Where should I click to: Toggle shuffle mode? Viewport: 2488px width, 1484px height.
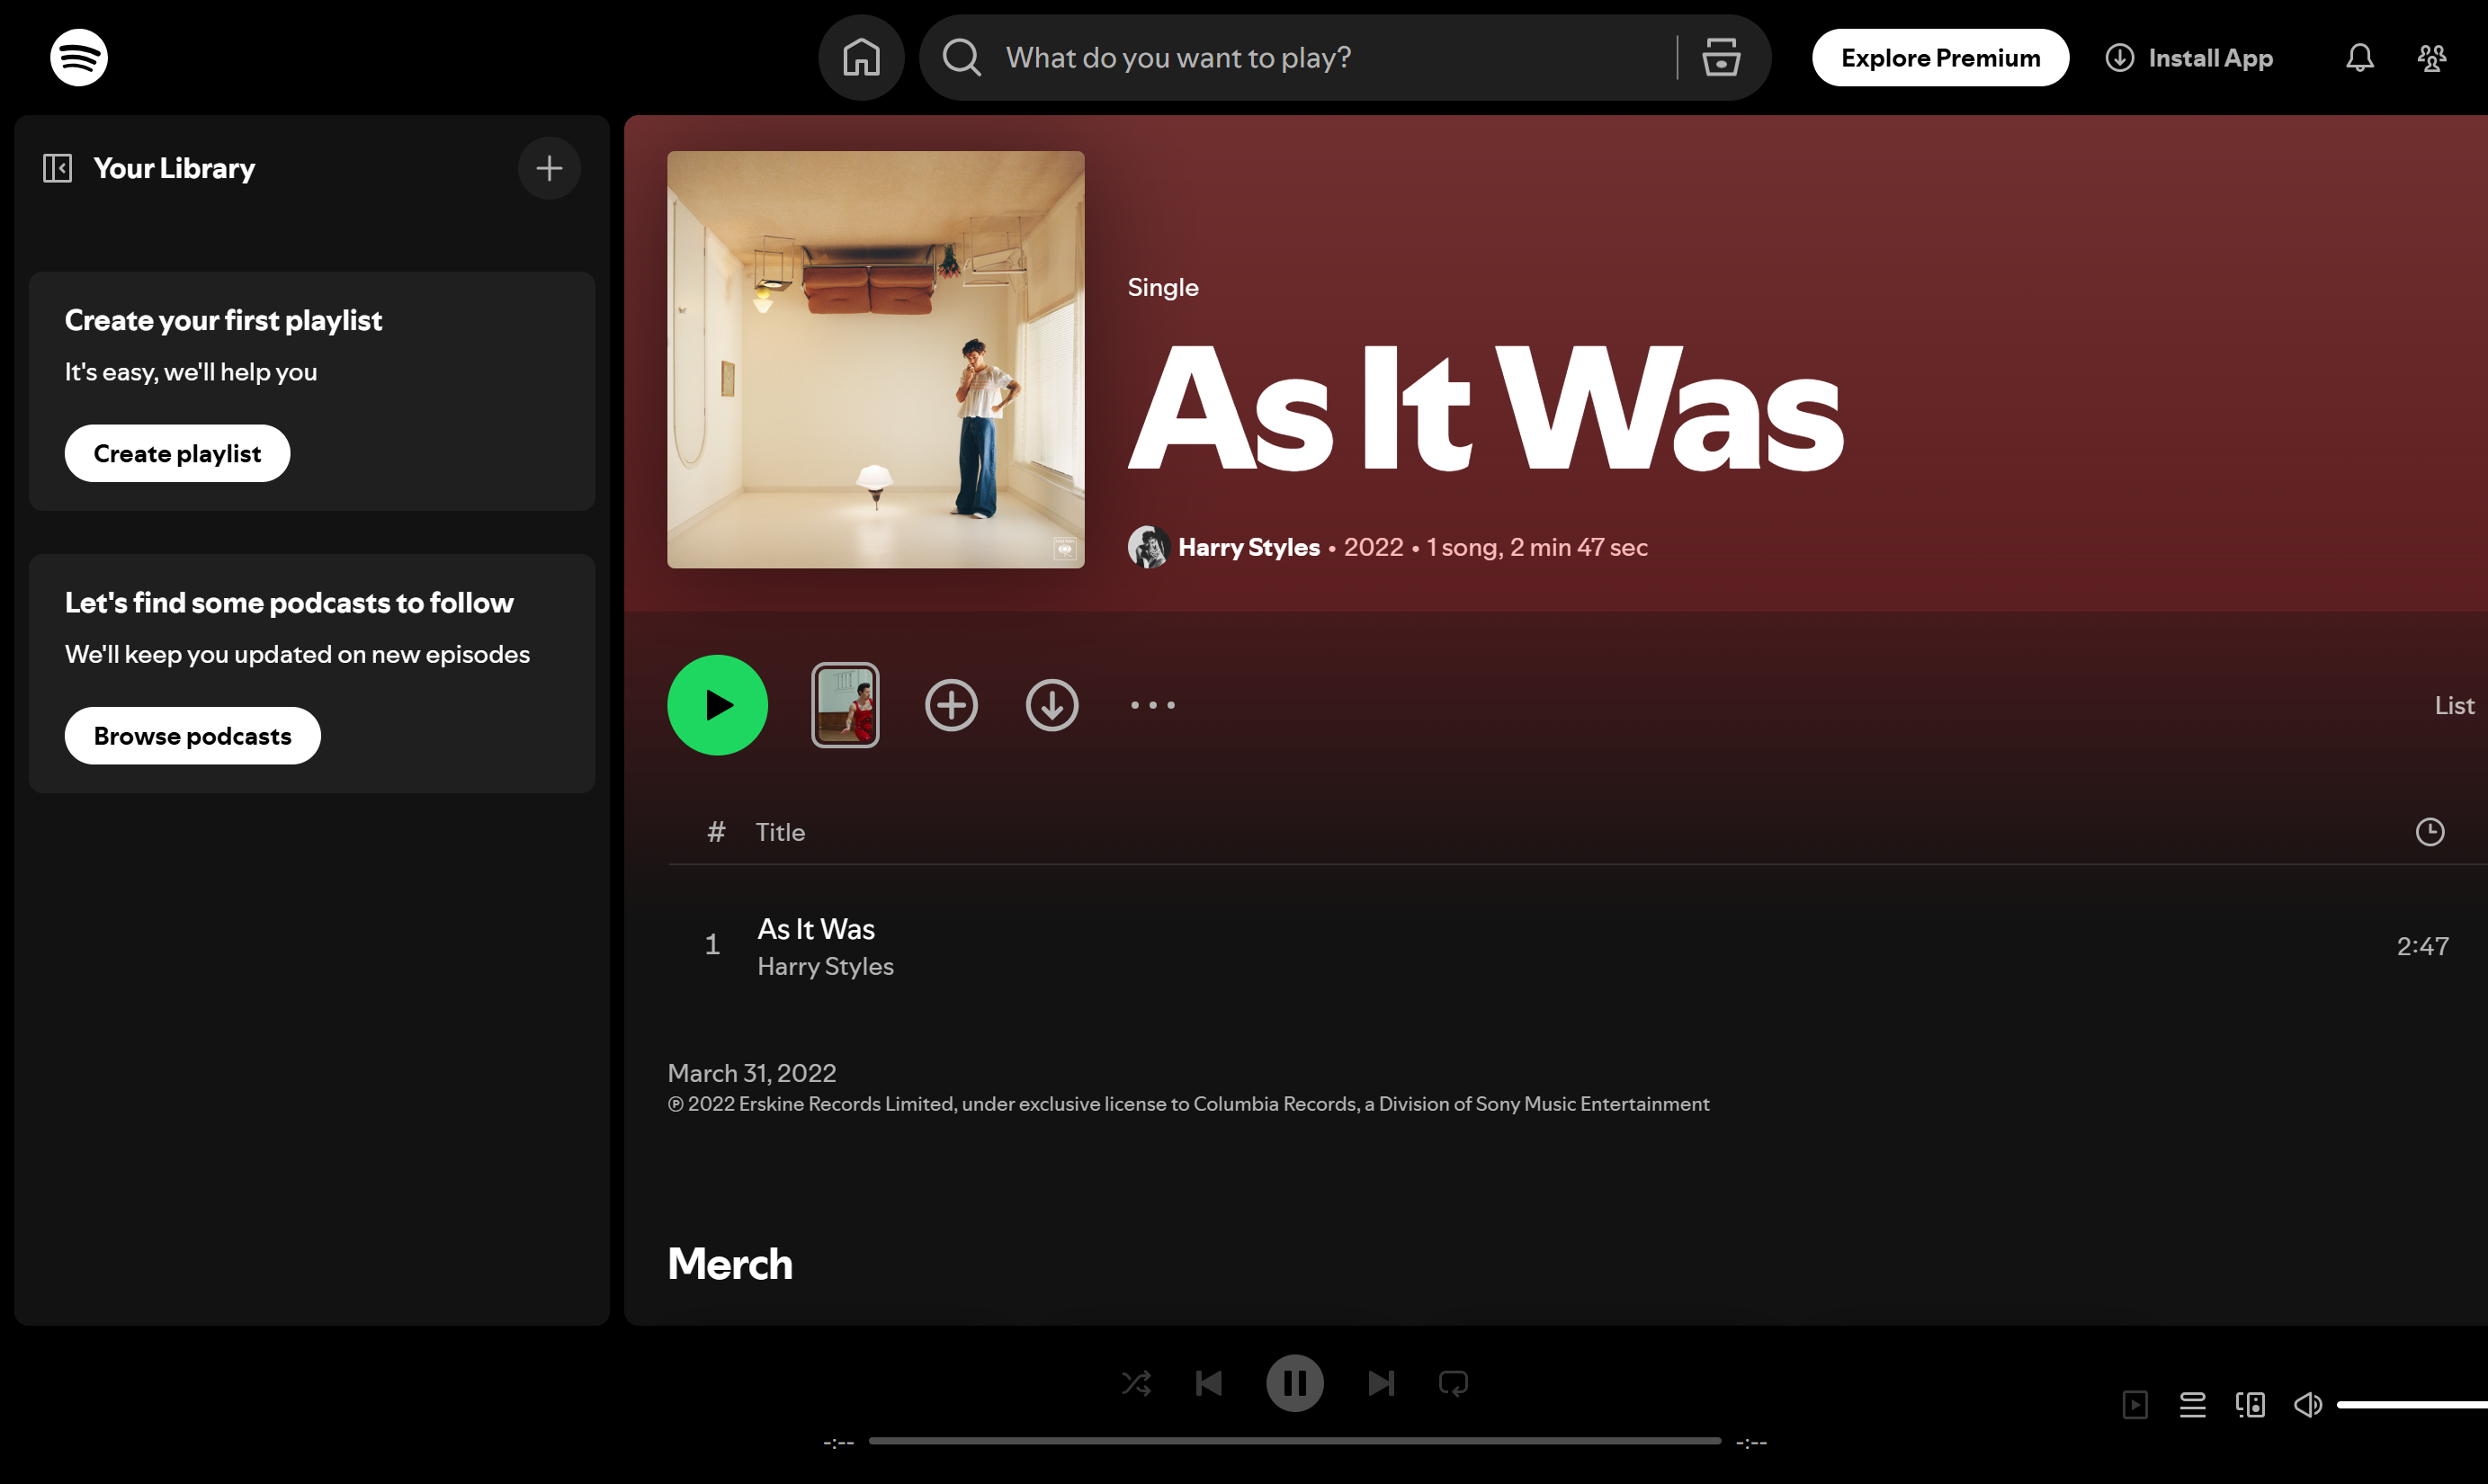(1135, 1383)
